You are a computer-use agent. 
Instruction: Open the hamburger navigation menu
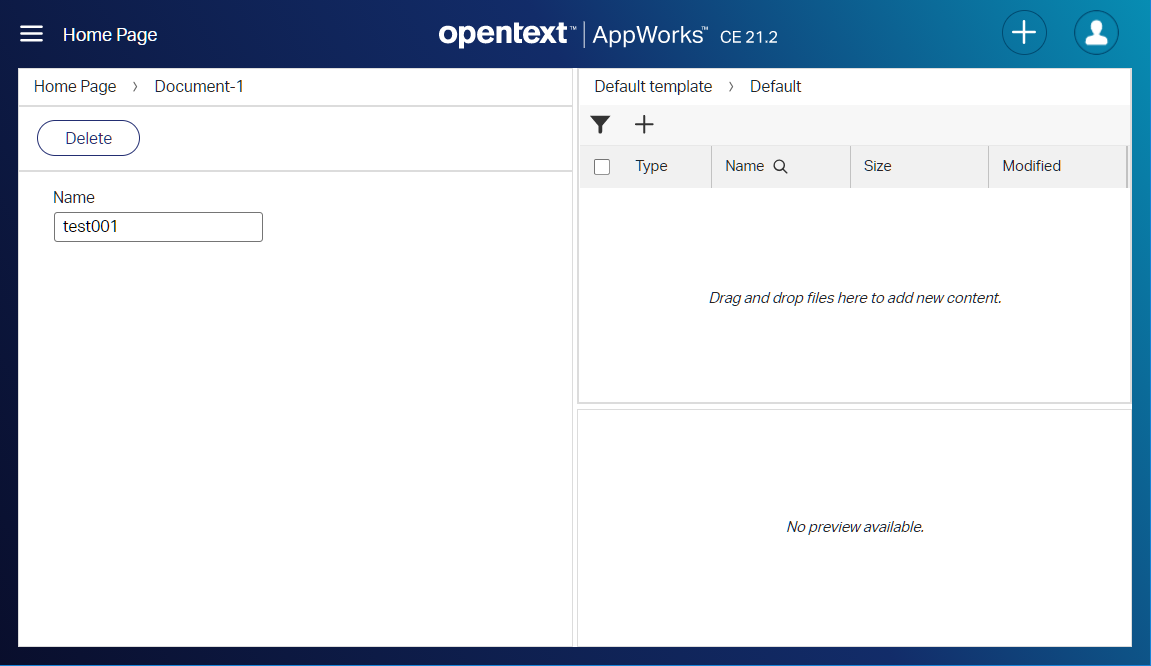click(32, 34)
